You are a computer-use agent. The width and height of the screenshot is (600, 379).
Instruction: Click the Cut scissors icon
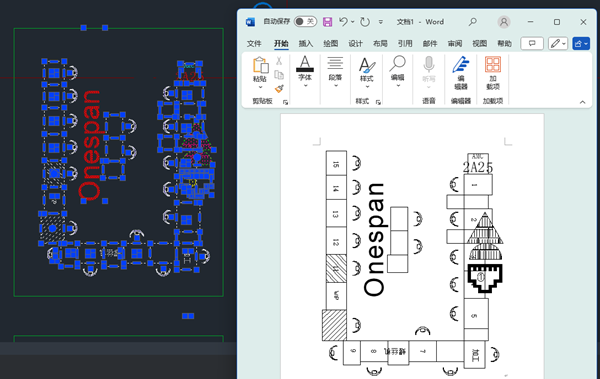[x=279, y=61]
